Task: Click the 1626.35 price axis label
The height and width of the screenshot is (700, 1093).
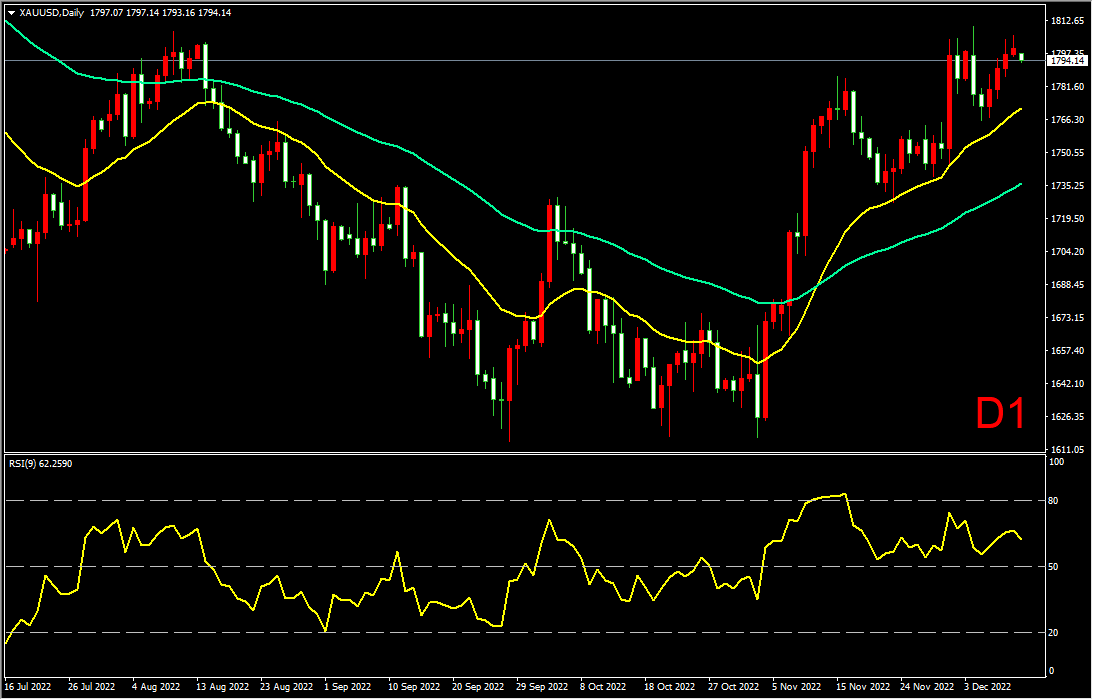Action: click(1067, 417)
